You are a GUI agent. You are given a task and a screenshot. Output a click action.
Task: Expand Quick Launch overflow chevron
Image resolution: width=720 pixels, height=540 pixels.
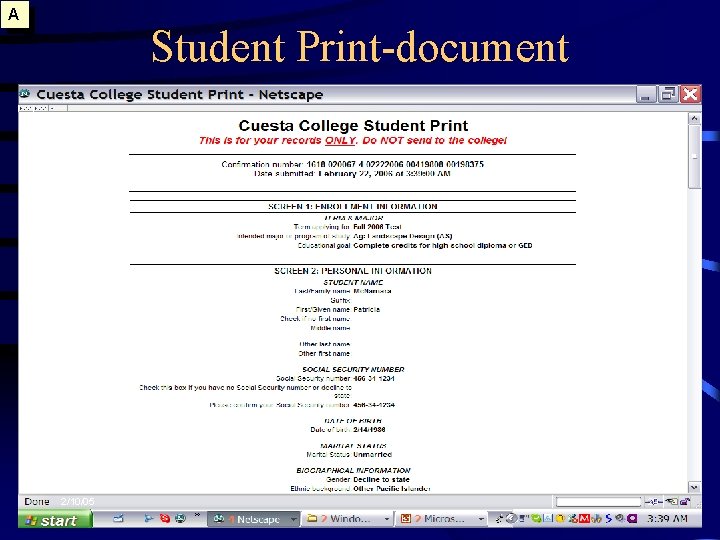pyautogui.click(x=197, y=515)
